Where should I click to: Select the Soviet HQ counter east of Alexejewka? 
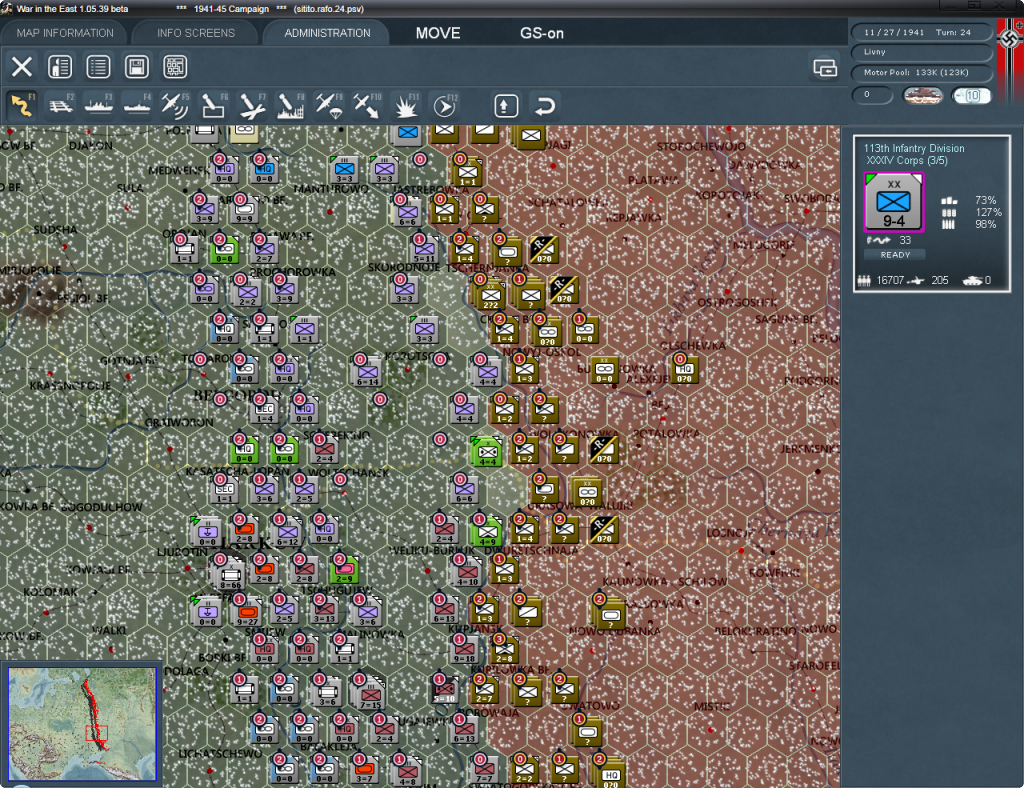(684, 369)
